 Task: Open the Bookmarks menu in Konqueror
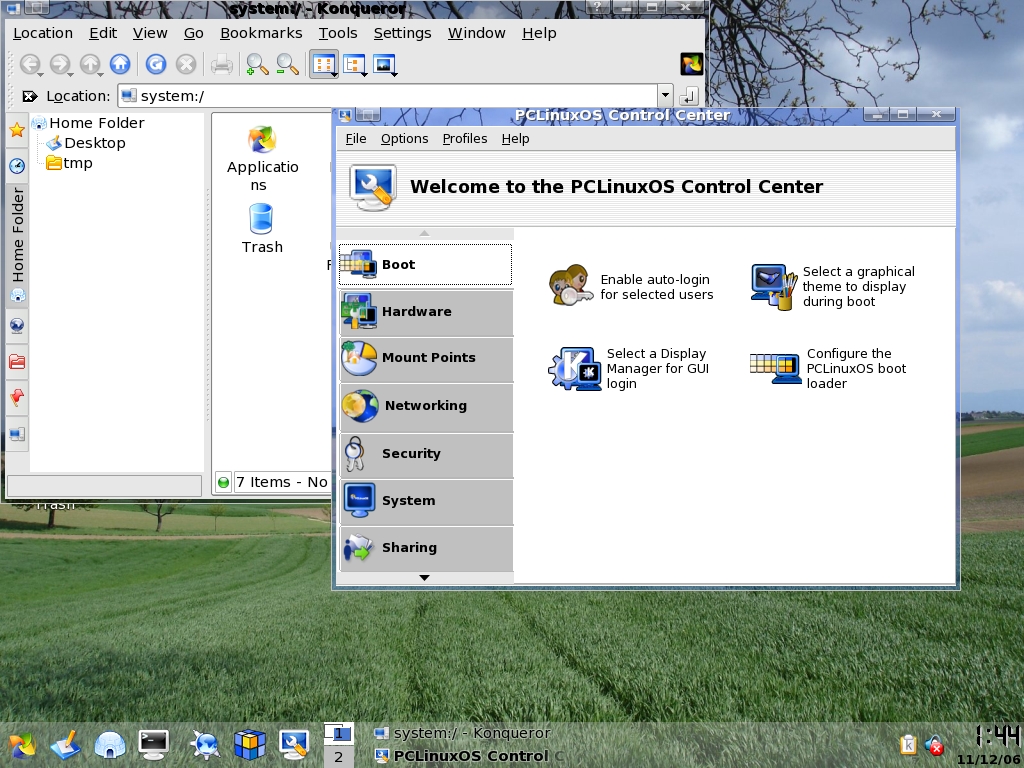pos(261,33)
